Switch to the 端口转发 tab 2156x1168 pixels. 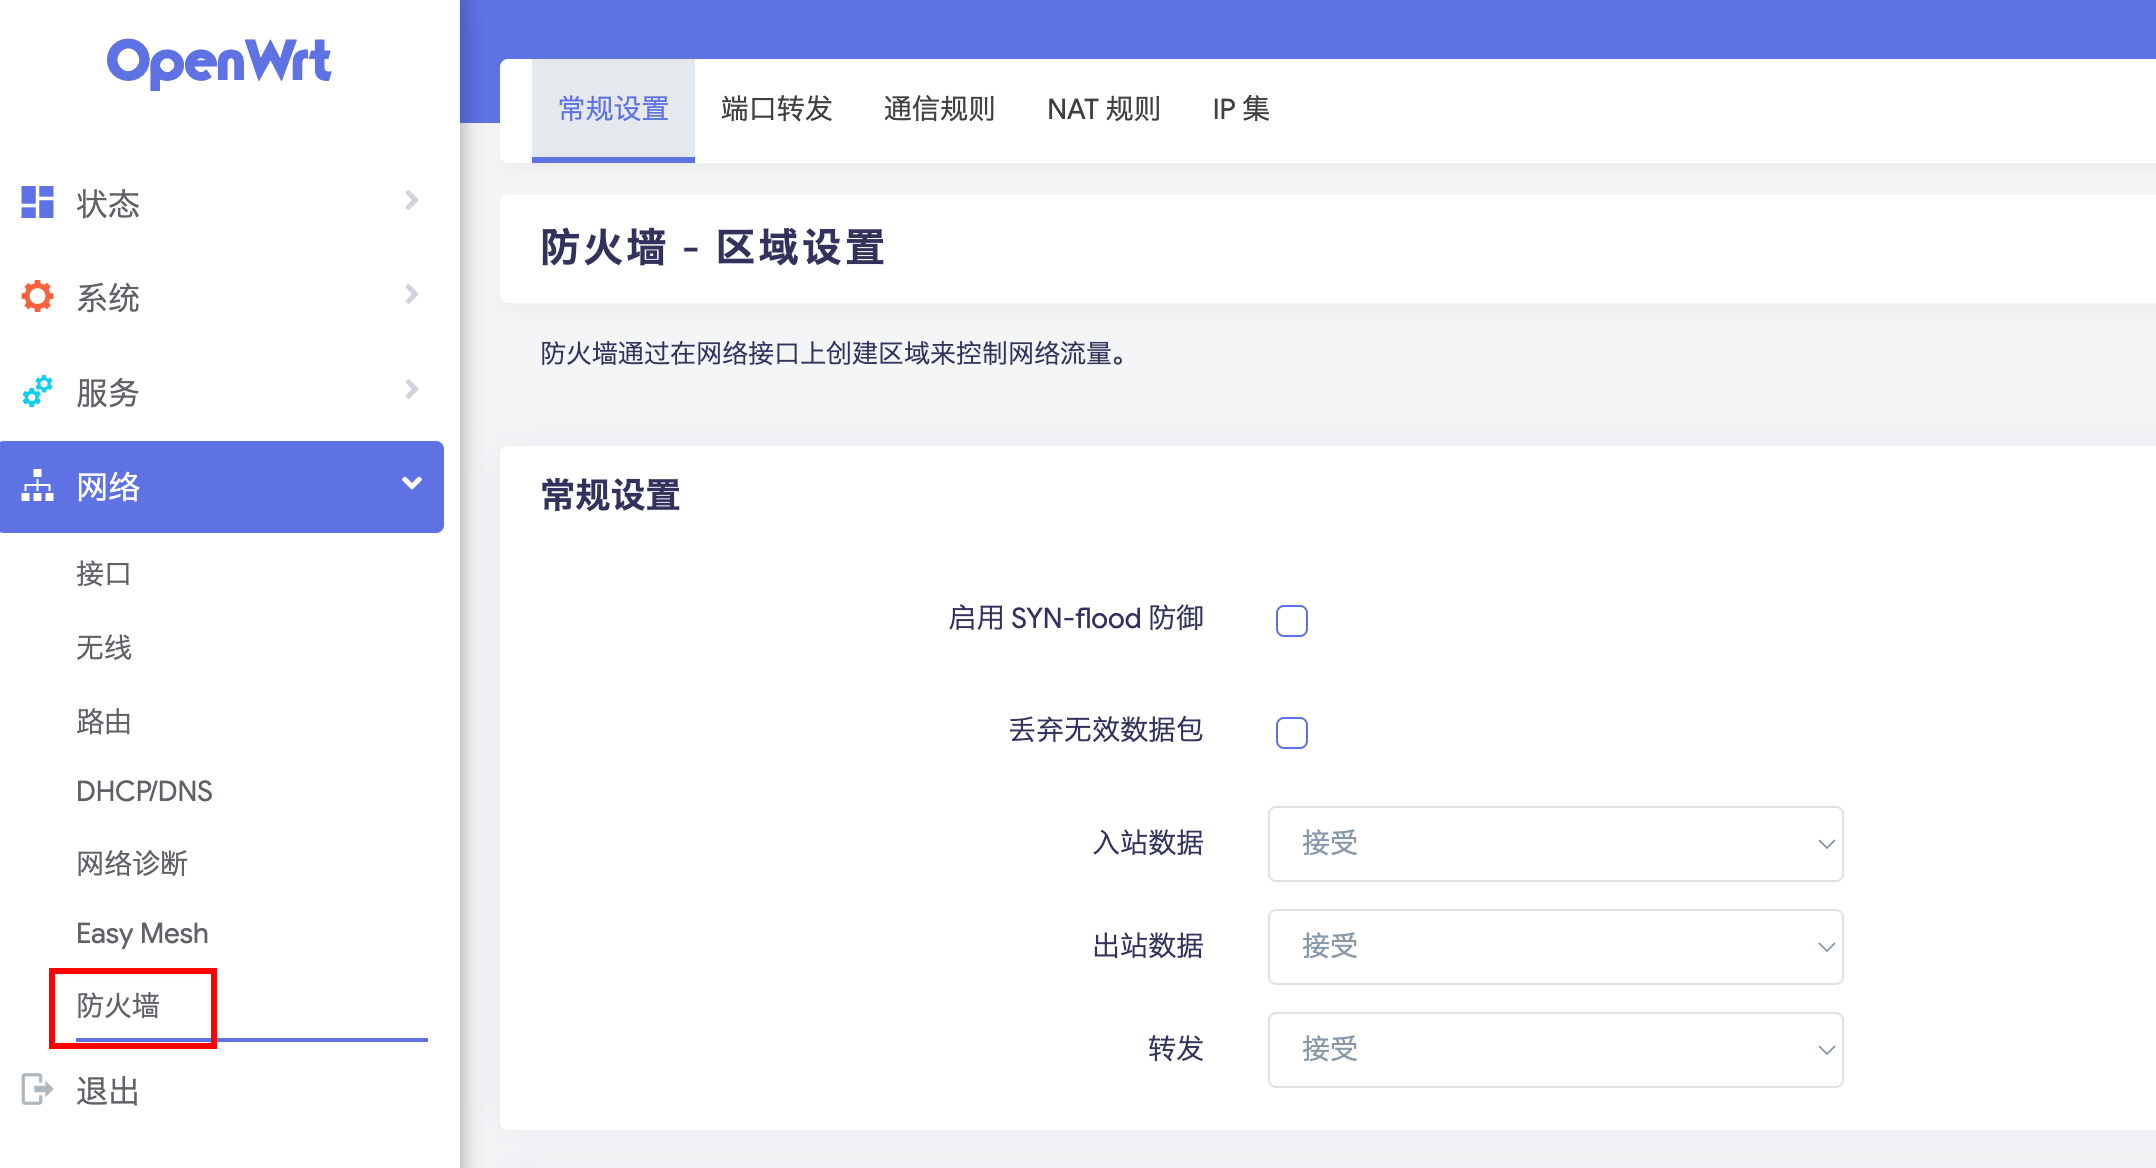pyautogui.click(x=776, y=109)
